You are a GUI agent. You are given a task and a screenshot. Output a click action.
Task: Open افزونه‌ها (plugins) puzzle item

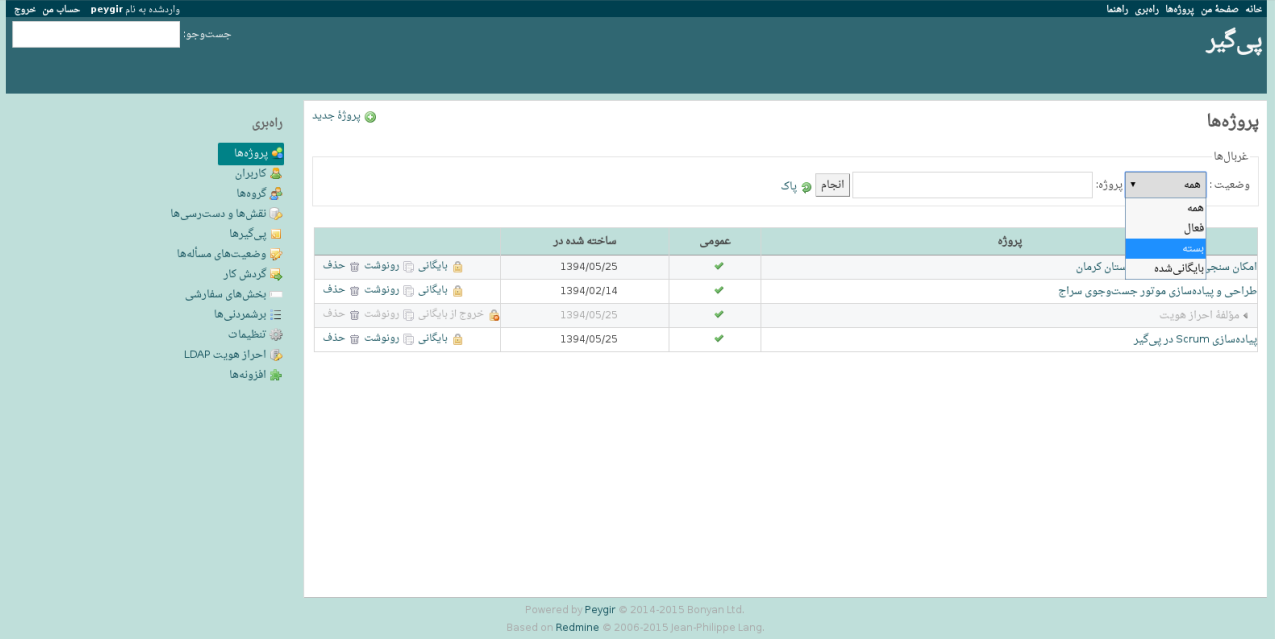(256, 374)
